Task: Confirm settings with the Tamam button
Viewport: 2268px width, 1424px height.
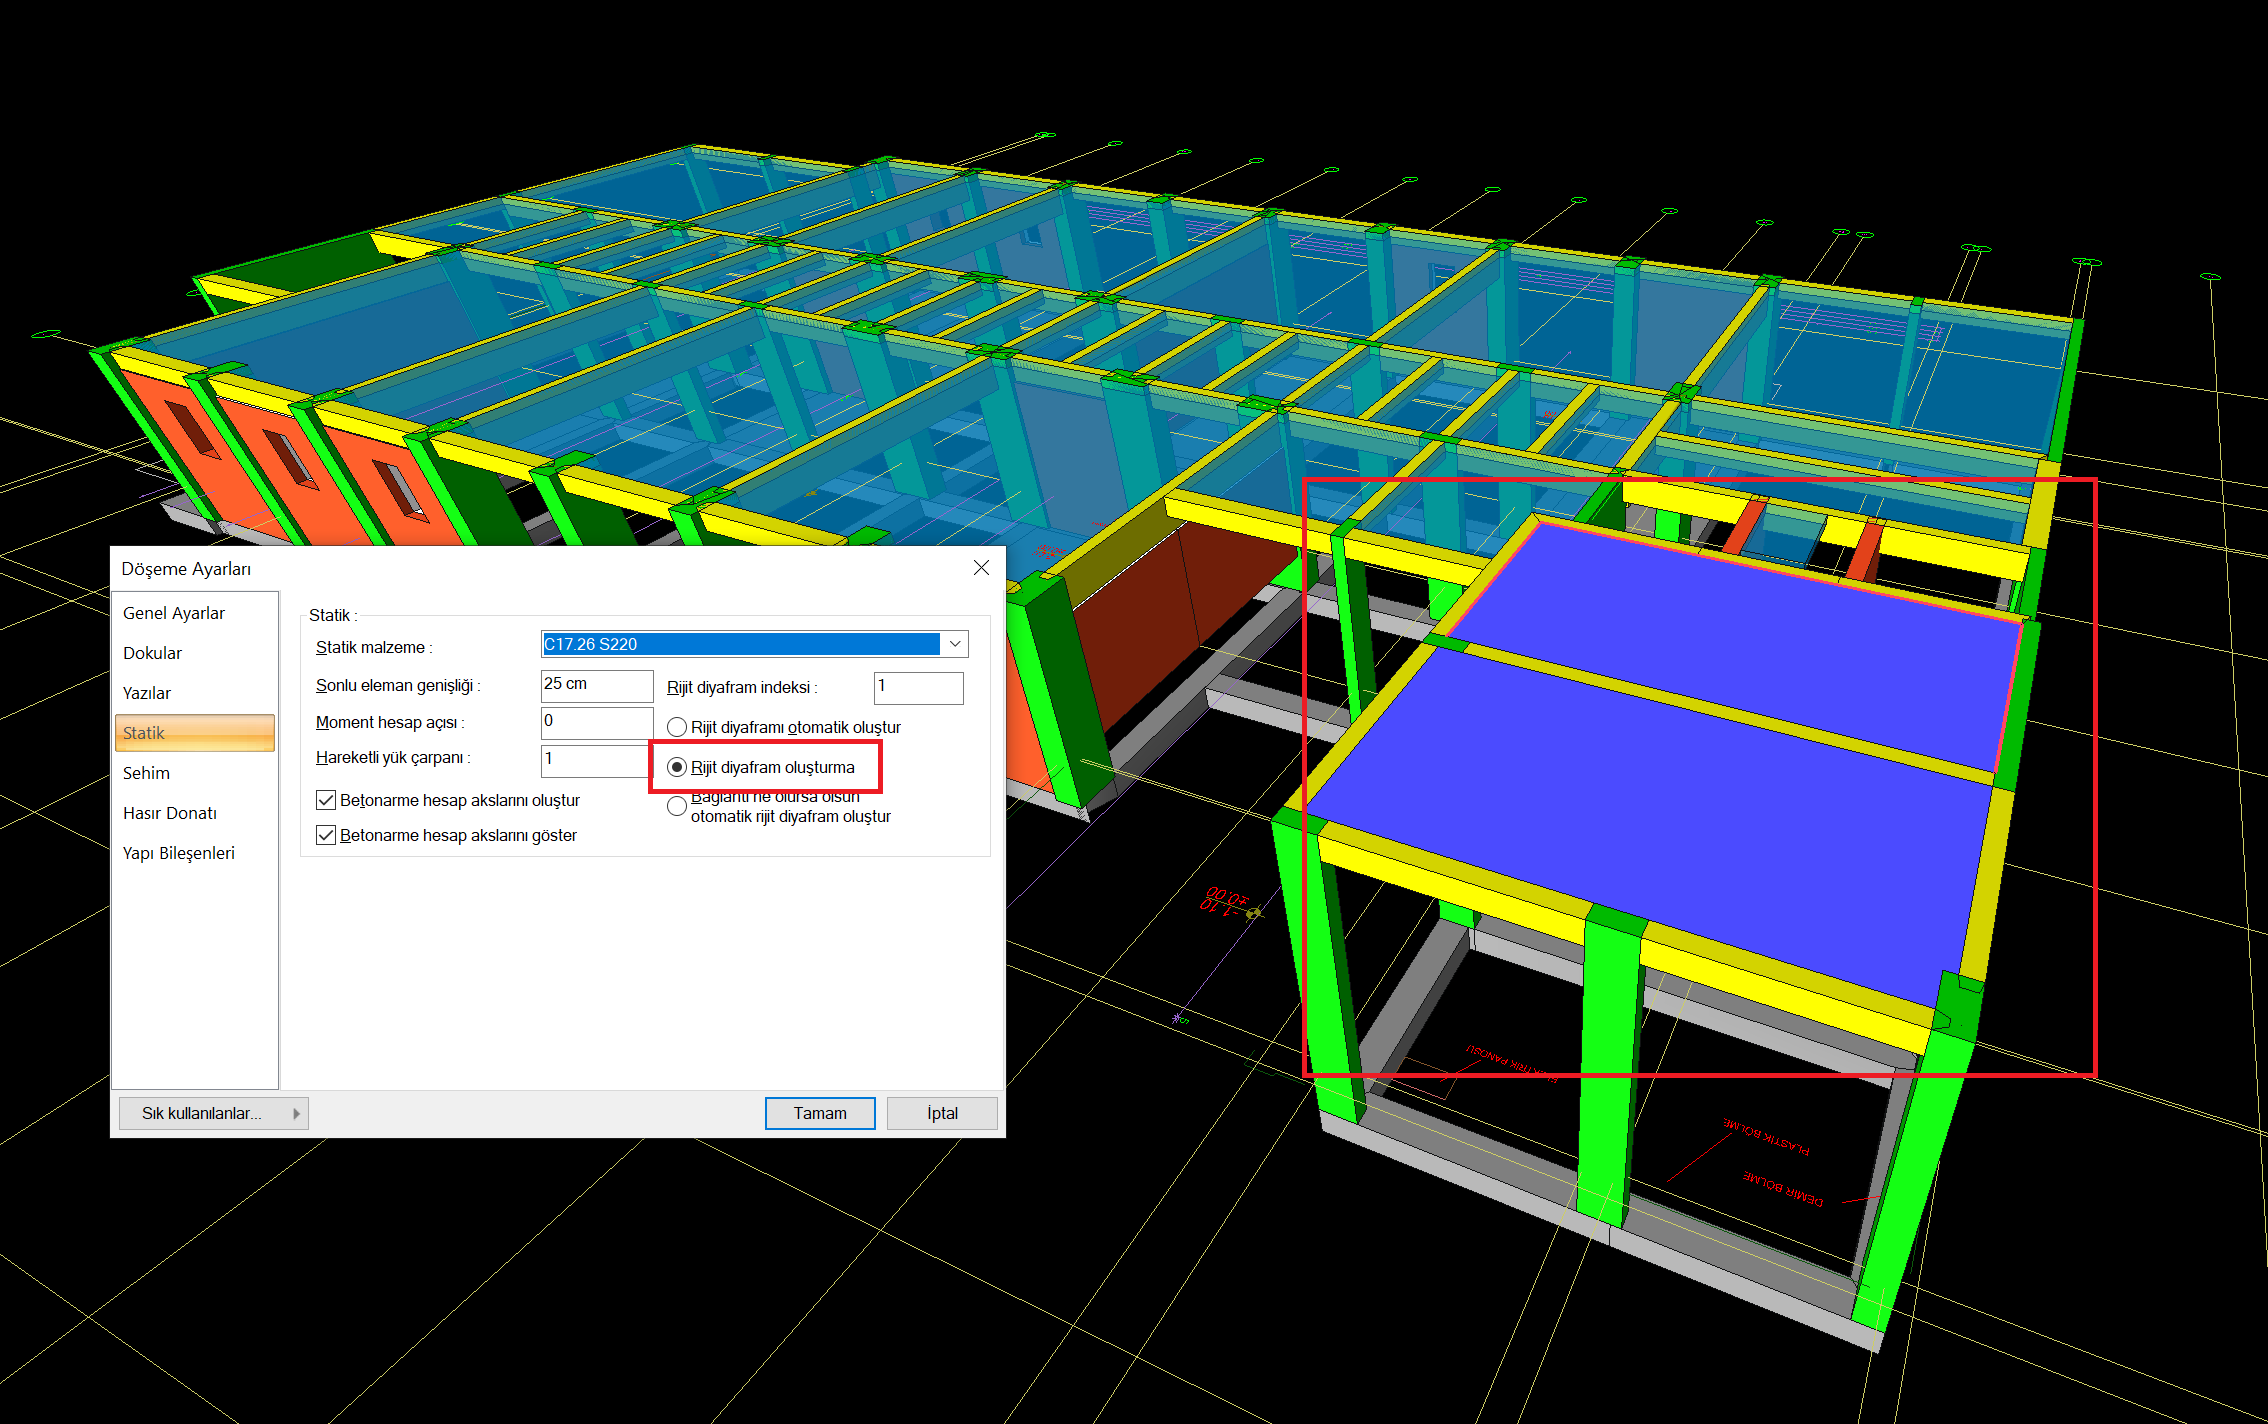Action: coord(819,1113)
